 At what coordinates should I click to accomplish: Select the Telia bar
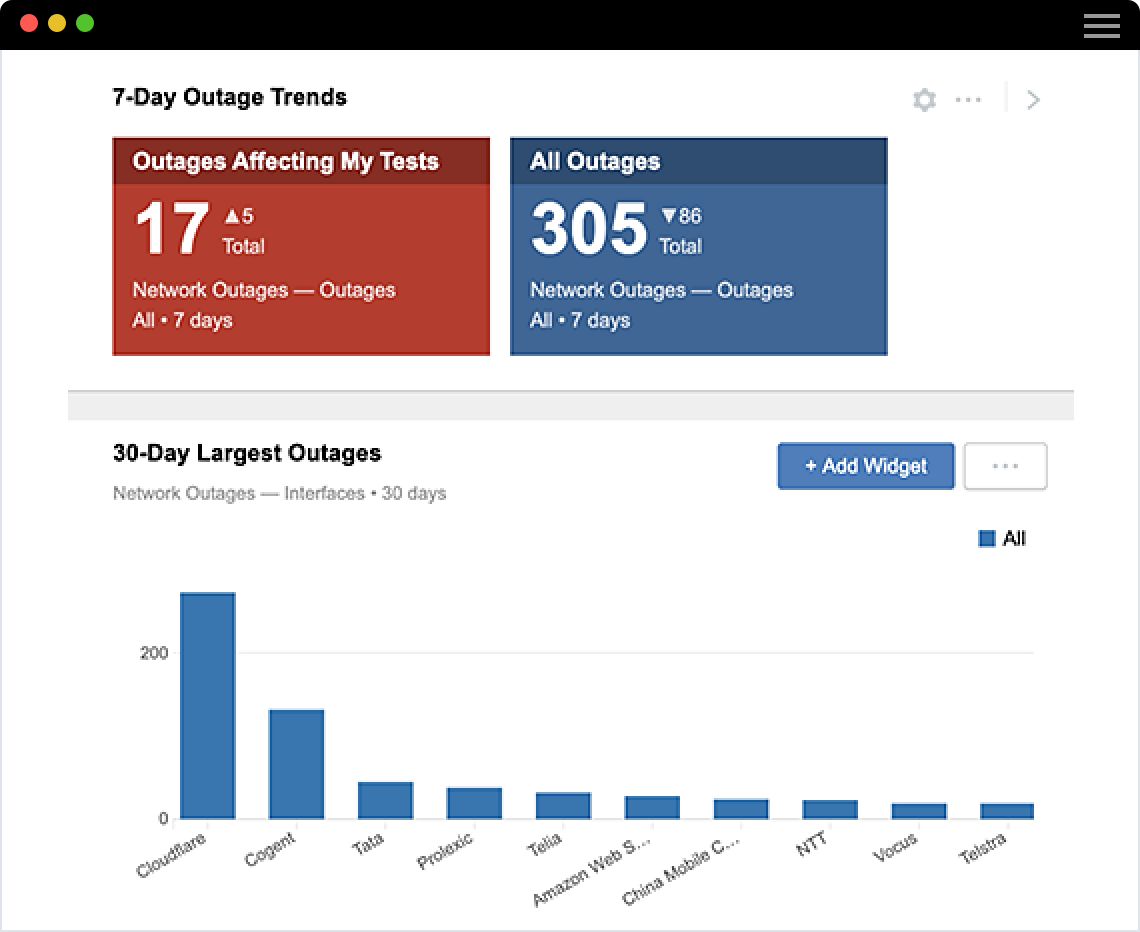(x=563, y=805)
